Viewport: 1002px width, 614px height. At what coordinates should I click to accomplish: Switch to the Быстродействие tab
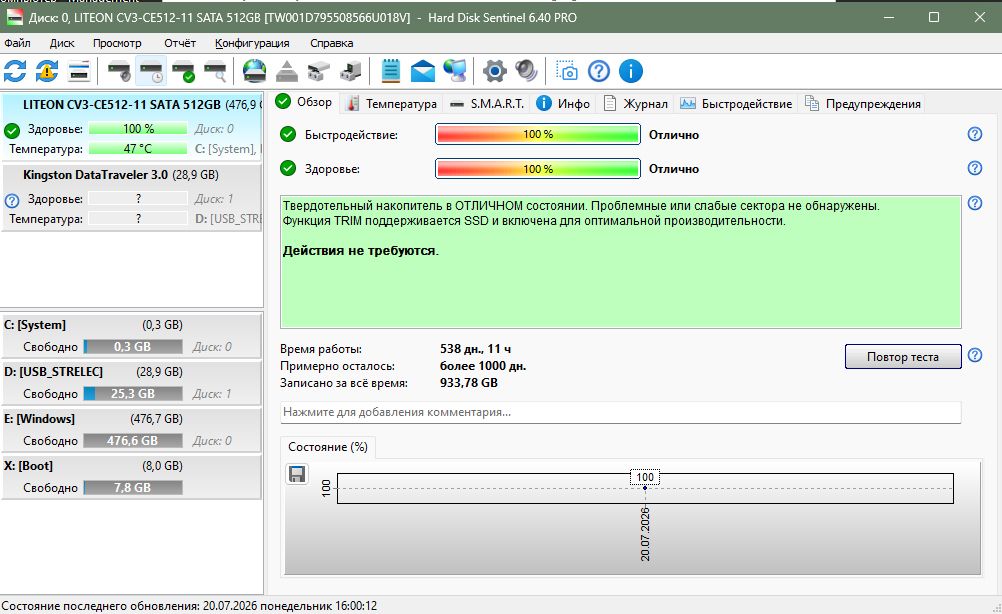(736, 104)
